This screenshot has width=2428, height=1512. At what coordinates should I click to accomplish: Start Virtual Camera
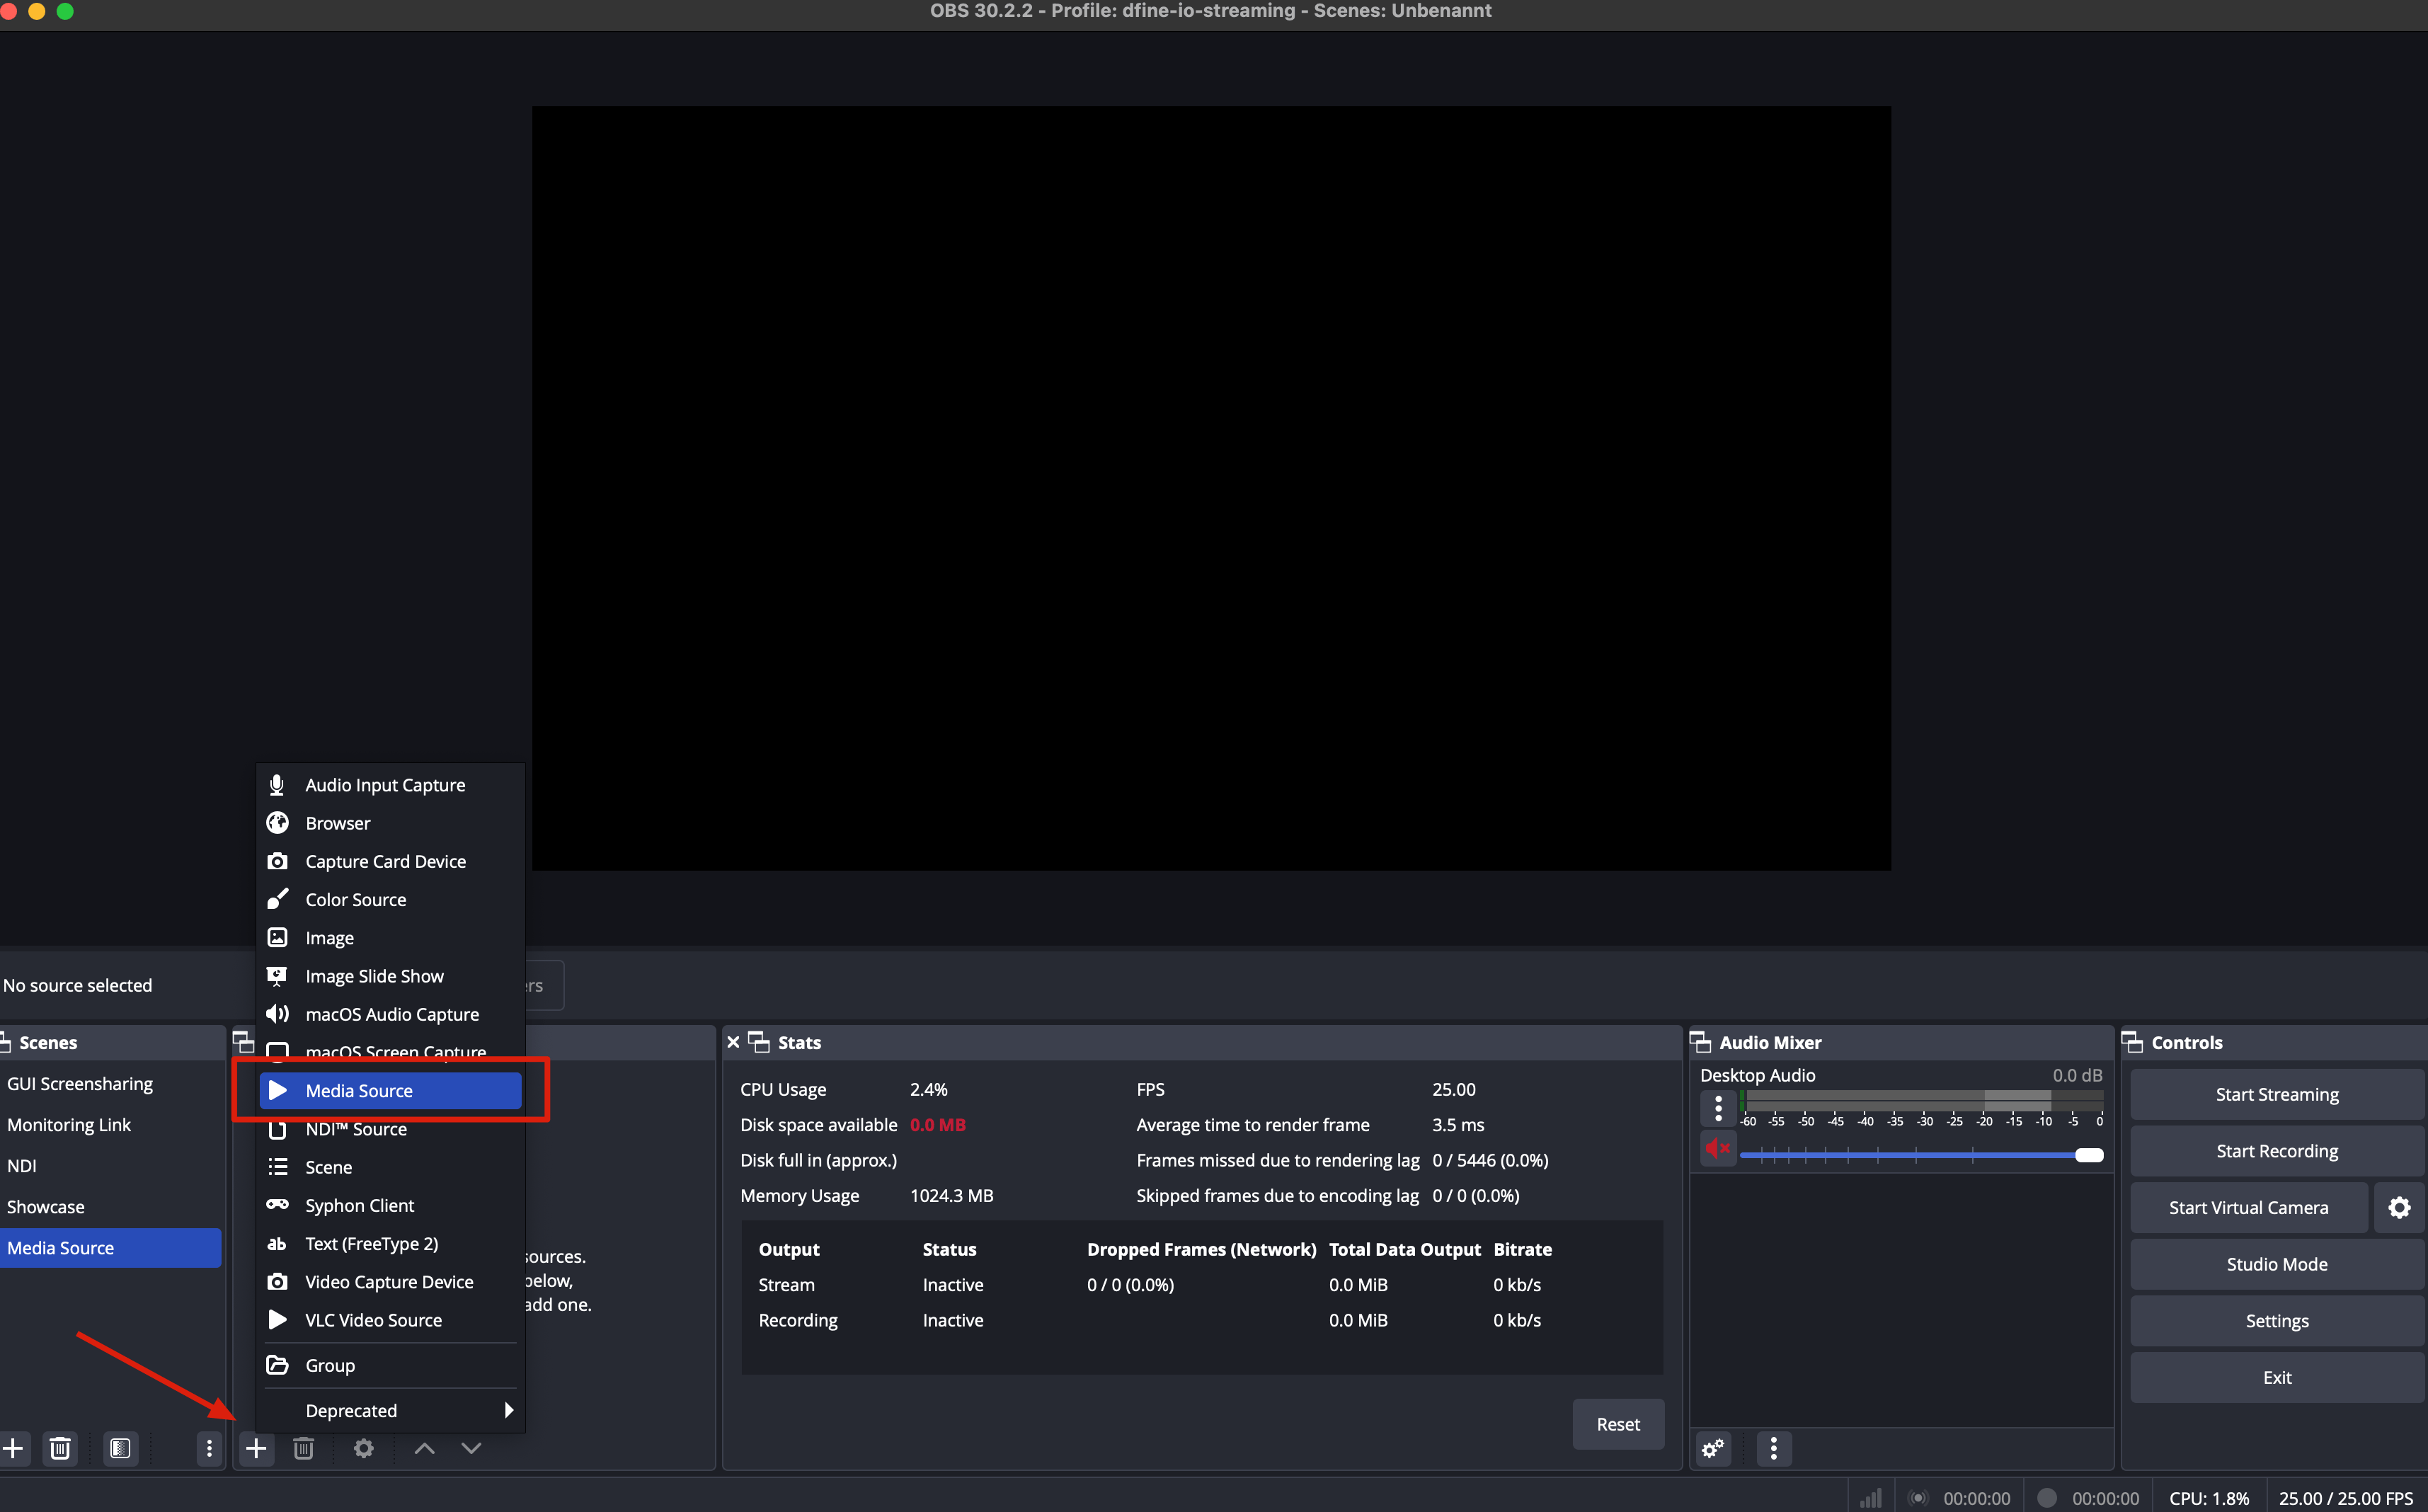click(2248, 1207)
